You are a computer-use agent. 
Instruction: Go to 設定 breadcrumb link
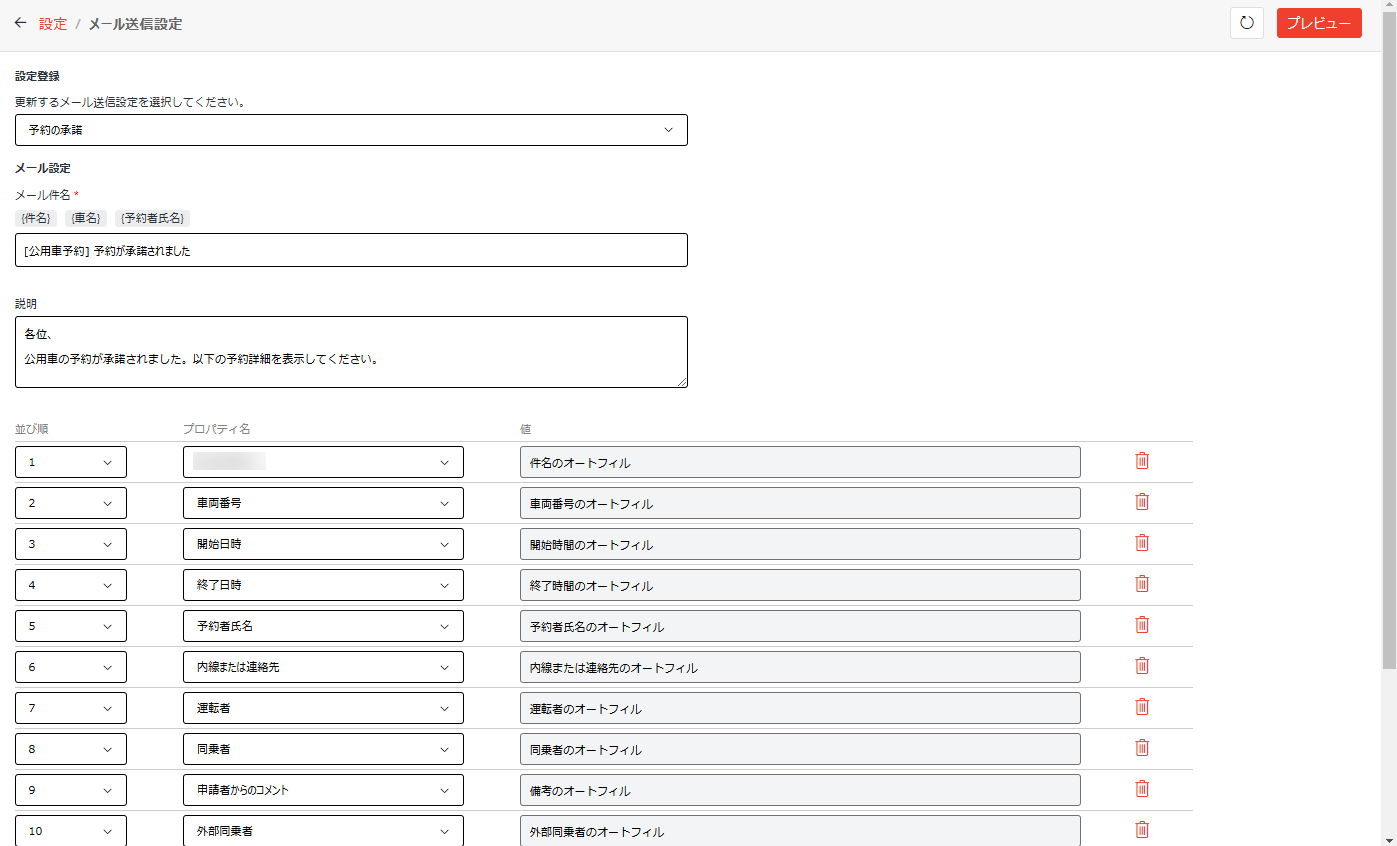tap(53, 24)
